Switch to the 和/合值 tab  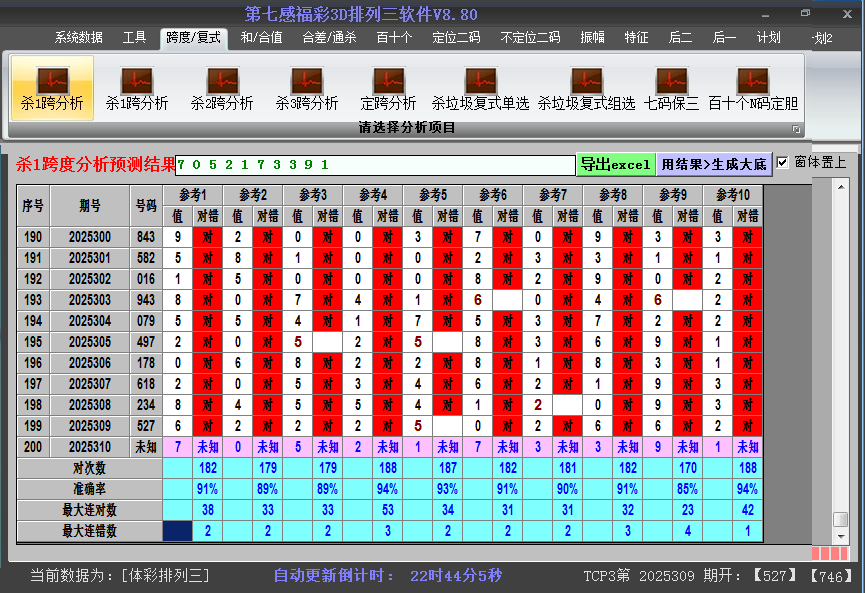click(261, 38)
